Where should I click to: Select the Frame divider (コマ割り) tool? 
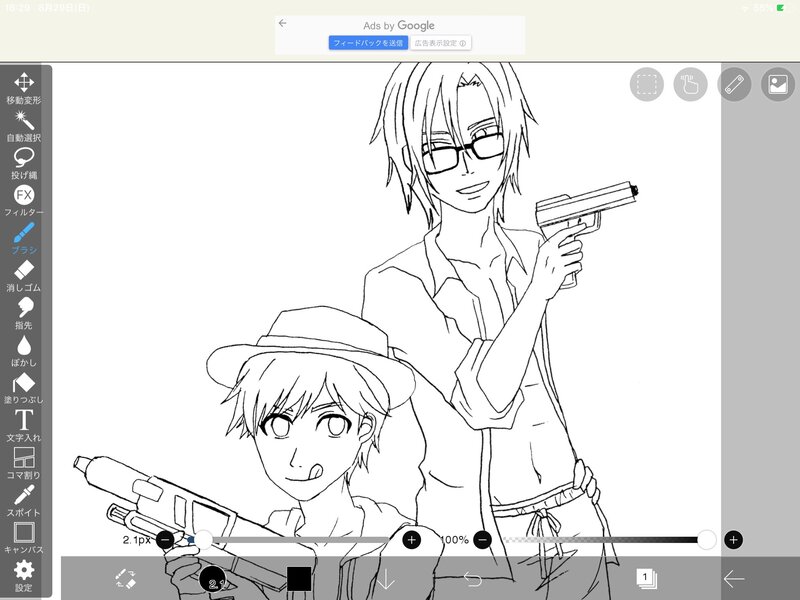tap(23, 463)
